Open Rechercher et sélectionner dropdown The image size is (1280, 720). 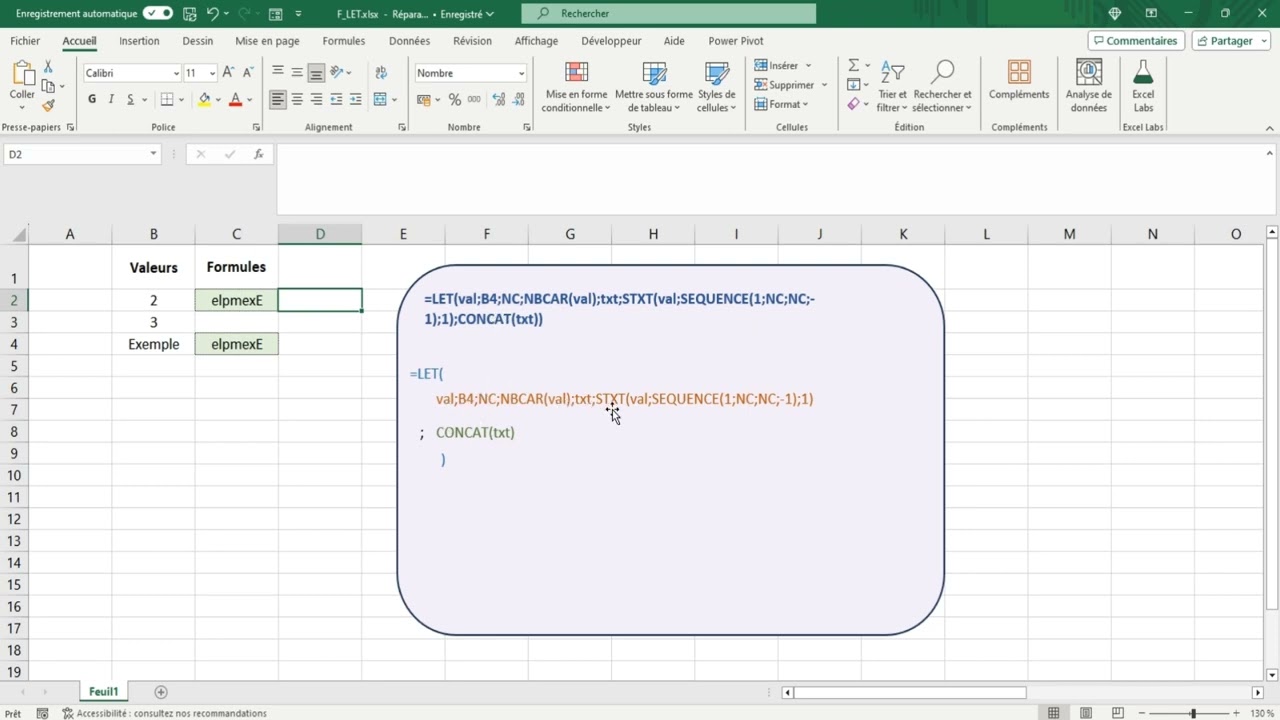(x=942, y=87)
